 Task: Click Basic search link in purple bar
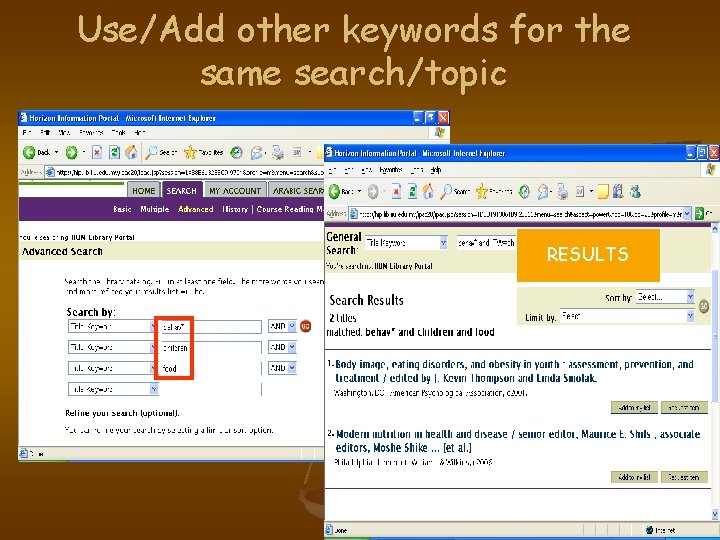[122, 209]
